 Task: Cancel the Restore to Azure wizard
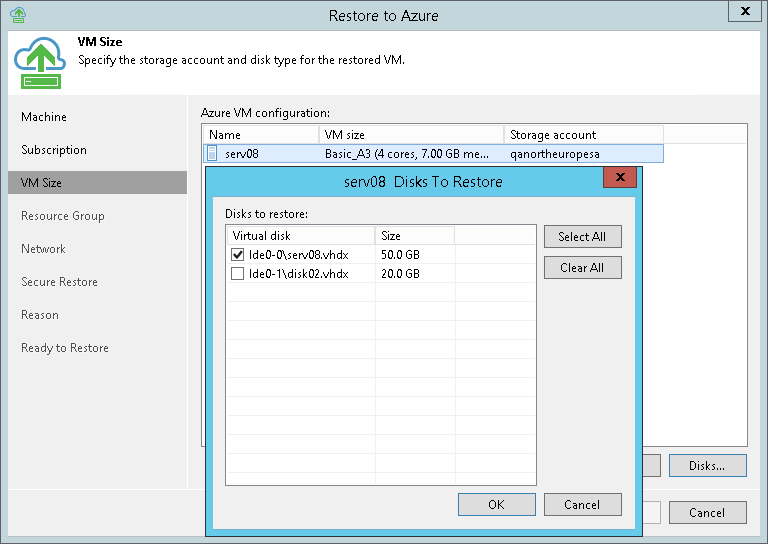tap(708, 513)
